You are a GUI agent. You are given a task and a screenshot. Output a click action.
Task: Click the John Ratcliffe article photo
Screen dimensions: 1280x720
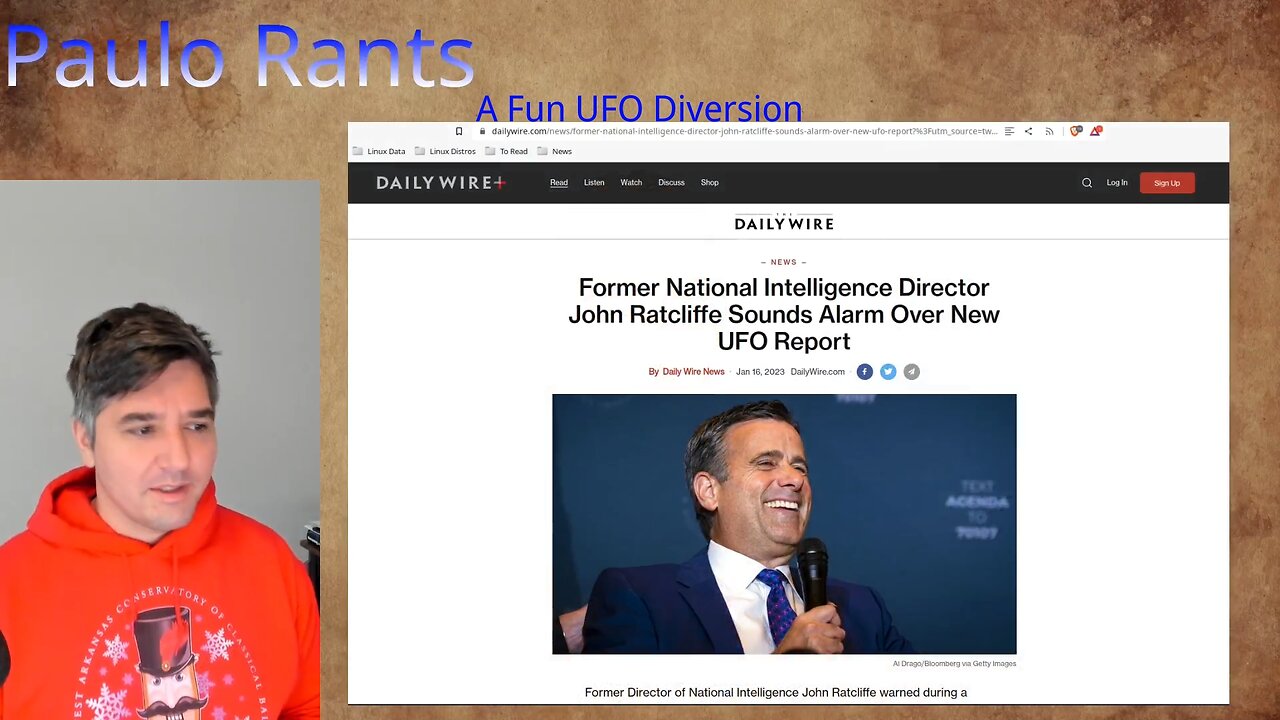click(784, 524)
